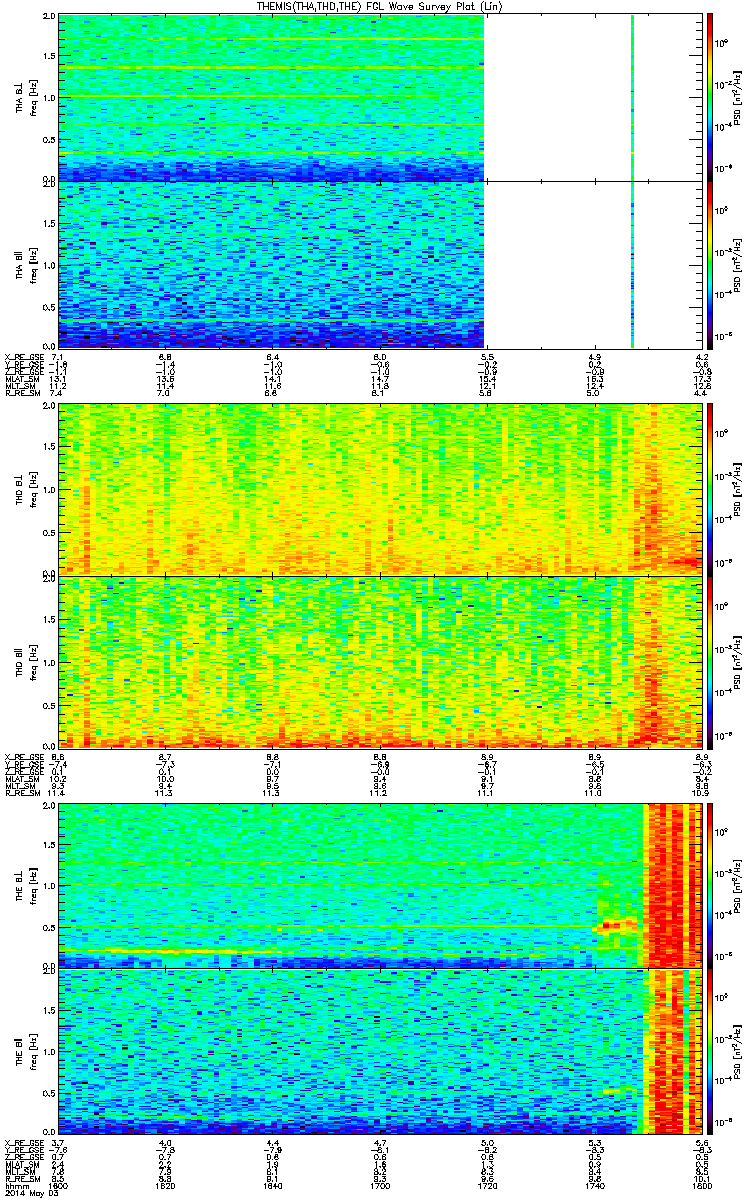Image resolution: width=750 pixels, height=1200 pixels.
Task: Click the 1640 time label on bottom axis
Action: click(272, 1185)
